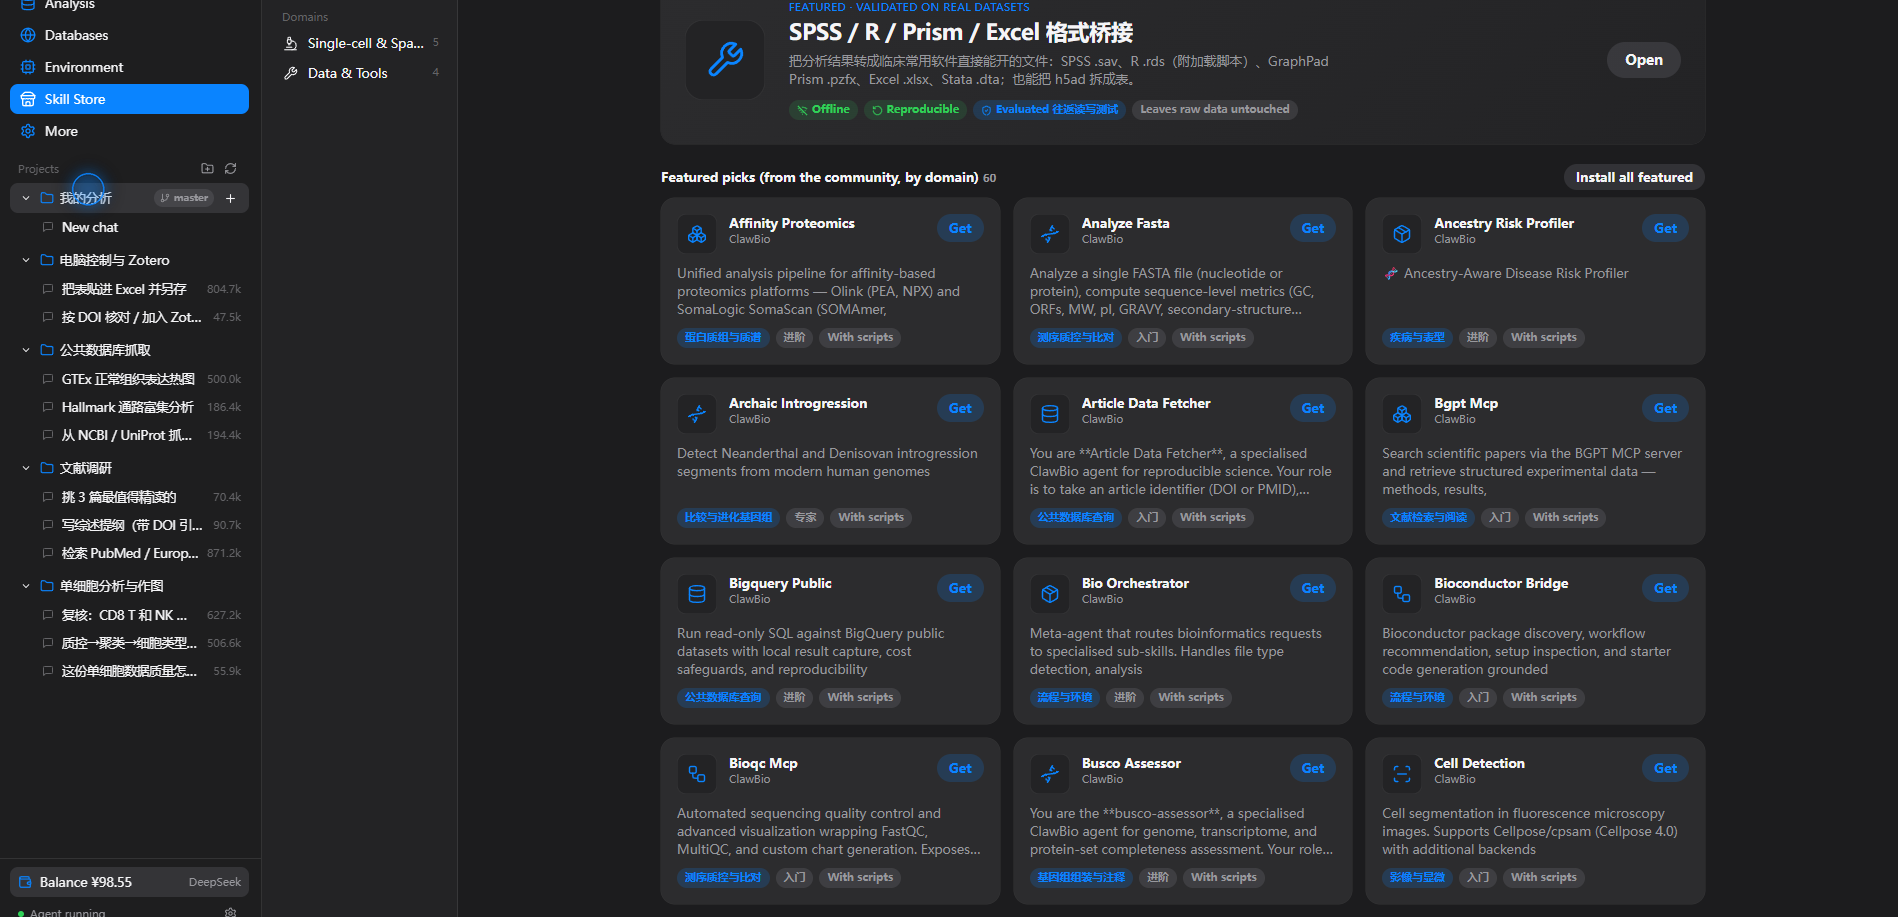This screenshot has height=917, width=1898.
Task: Click Install all featured
Action: [1634, 177]
